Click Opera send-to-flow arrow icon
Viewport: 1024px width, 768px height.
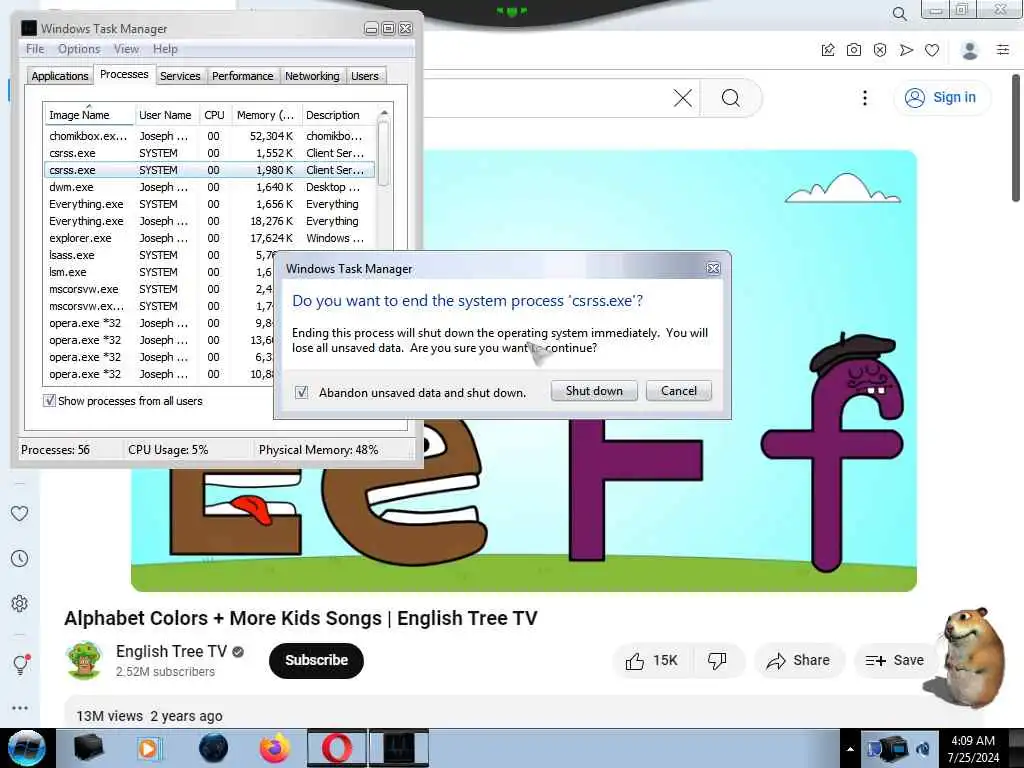[x=906, y=50]
